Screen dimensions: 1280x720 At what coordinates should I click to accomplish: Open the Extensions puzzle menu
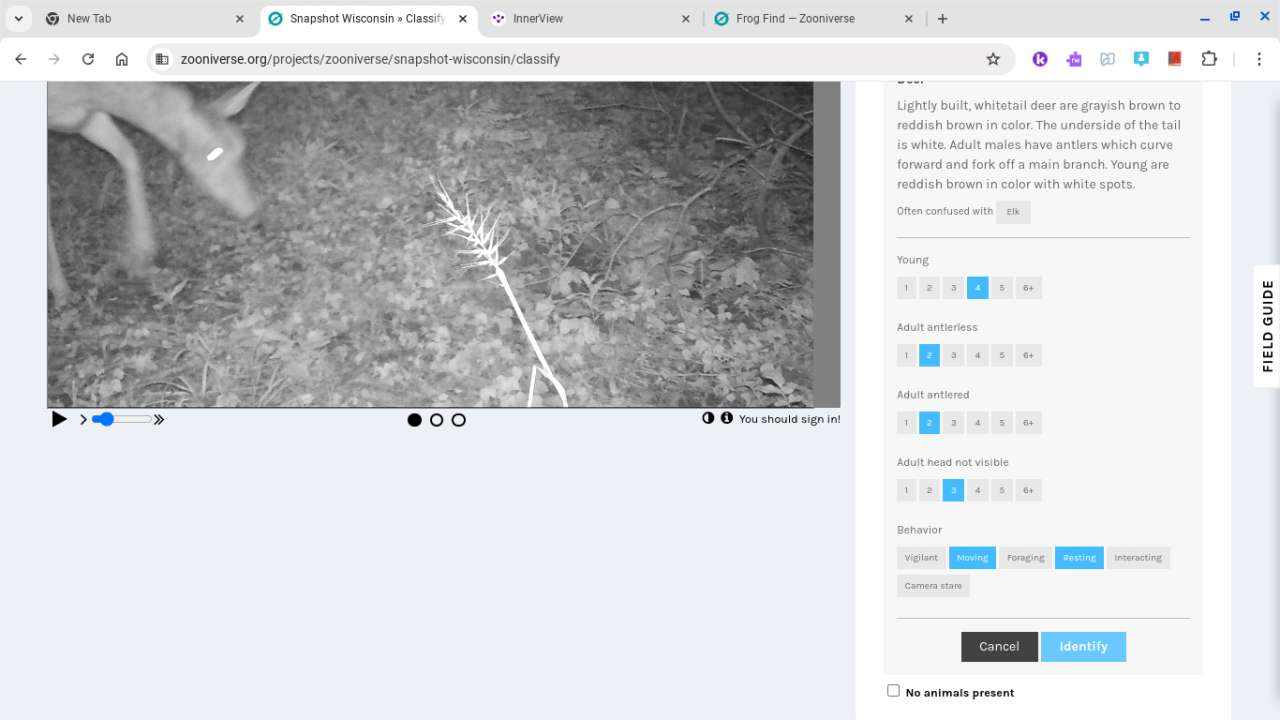pyautogui.click(x=1209, y=59)
